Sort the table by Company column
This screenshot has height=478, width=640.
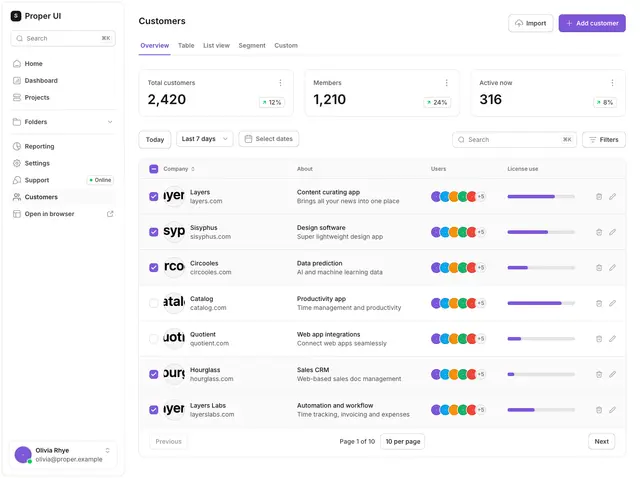pyautogui.click(x=179, y=169)
